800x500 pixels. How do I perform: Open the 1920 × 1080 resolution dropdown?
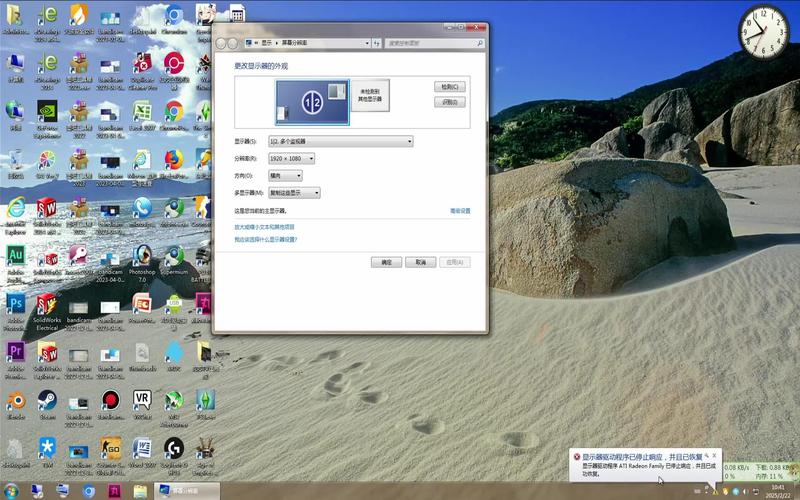[x=291, y=158]
